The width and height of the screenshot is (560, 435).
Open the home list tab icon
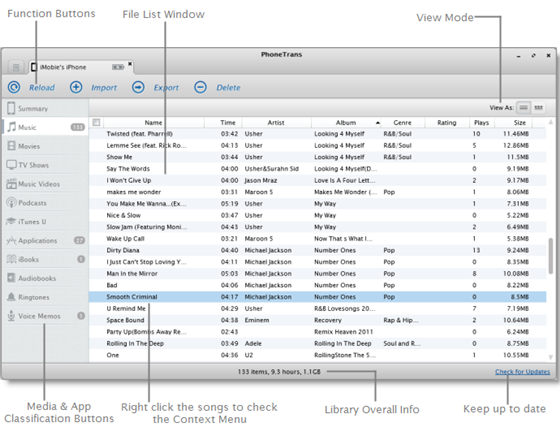click(x=16, y=67)
